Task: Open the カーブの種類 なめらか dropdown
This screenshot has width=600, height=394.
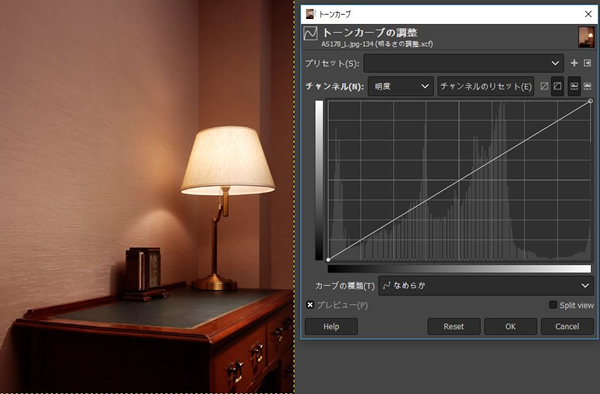Action: [x=486, y=286]
